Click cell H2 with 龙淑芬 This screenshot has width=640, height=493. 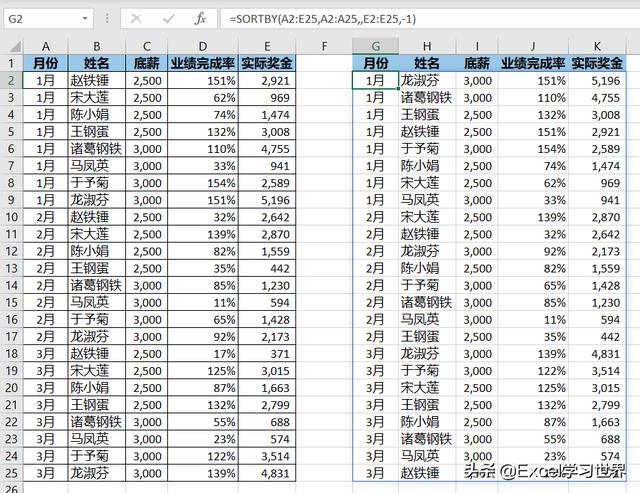click(427, 80)
